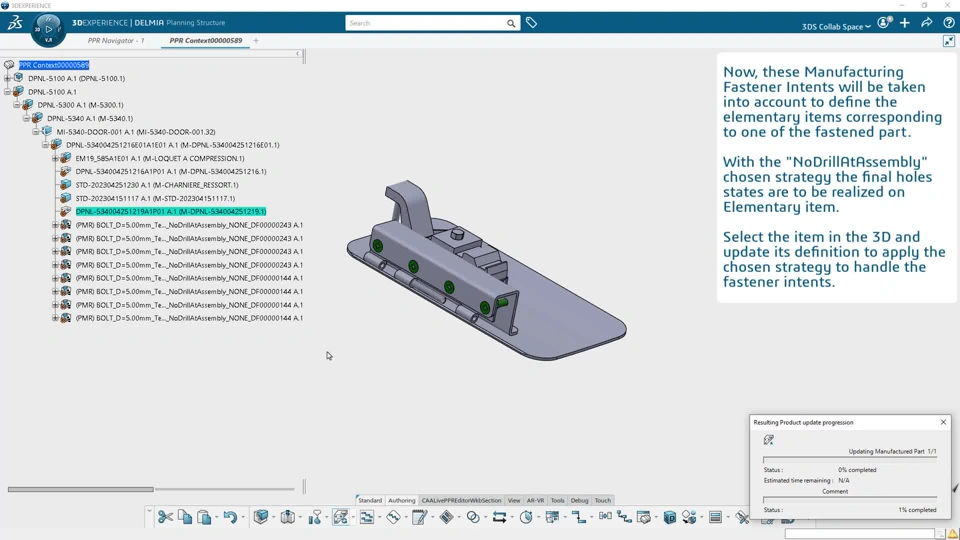Viewport: 960px width, 540px height.
Task: Click the Share arrow icon
Action: (927, 23)
